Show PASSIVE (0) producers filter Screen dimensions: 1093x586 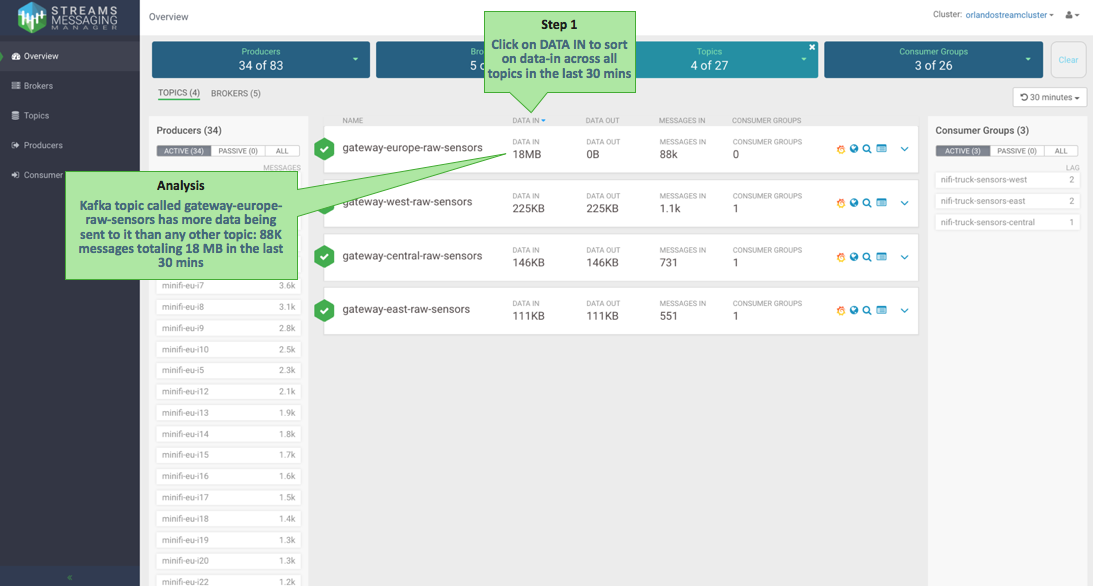point(237,151)
